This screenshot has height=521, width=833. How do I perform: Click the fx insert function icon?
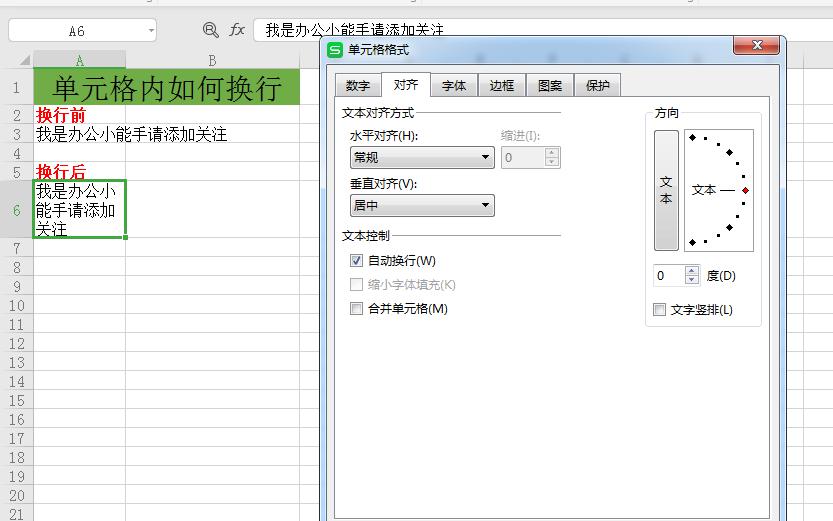pos(236,30)
